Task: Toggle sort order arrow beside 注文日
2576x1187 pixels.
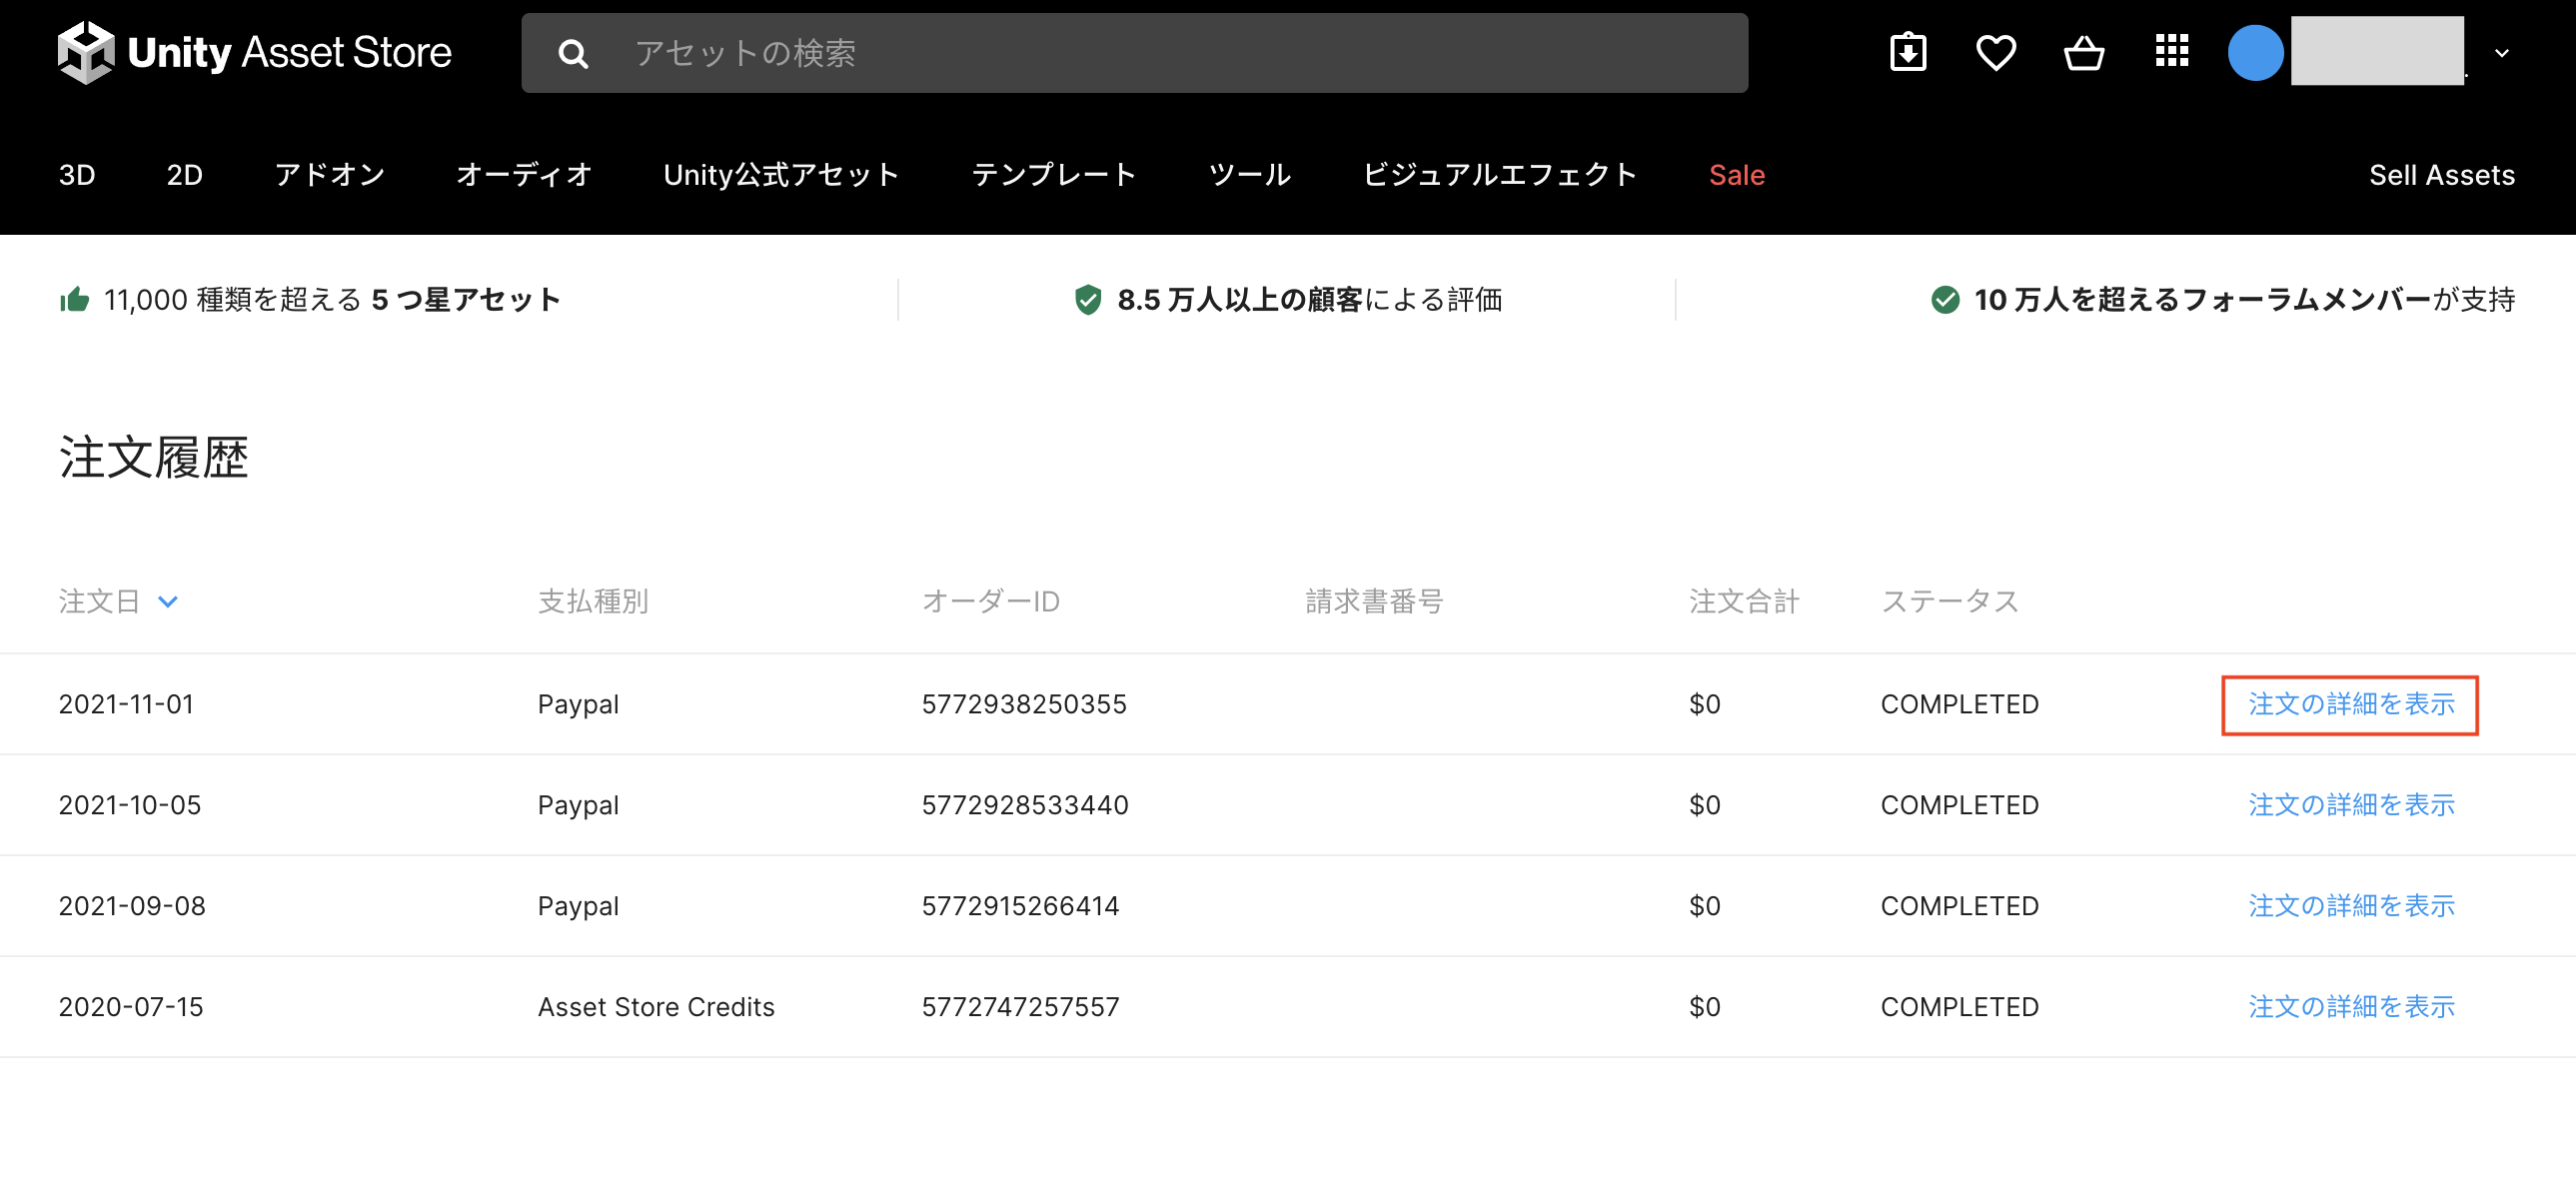Action: 168,601
